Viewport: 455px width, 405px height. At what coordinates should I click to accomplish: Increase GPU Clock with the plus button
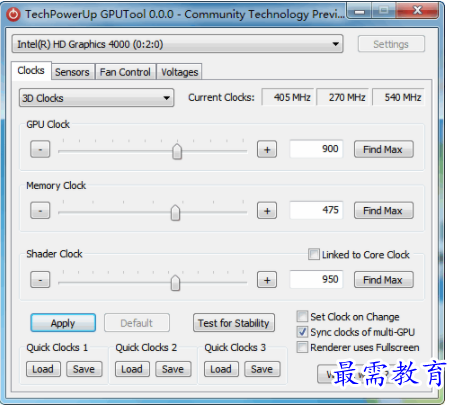pos(267,149)
